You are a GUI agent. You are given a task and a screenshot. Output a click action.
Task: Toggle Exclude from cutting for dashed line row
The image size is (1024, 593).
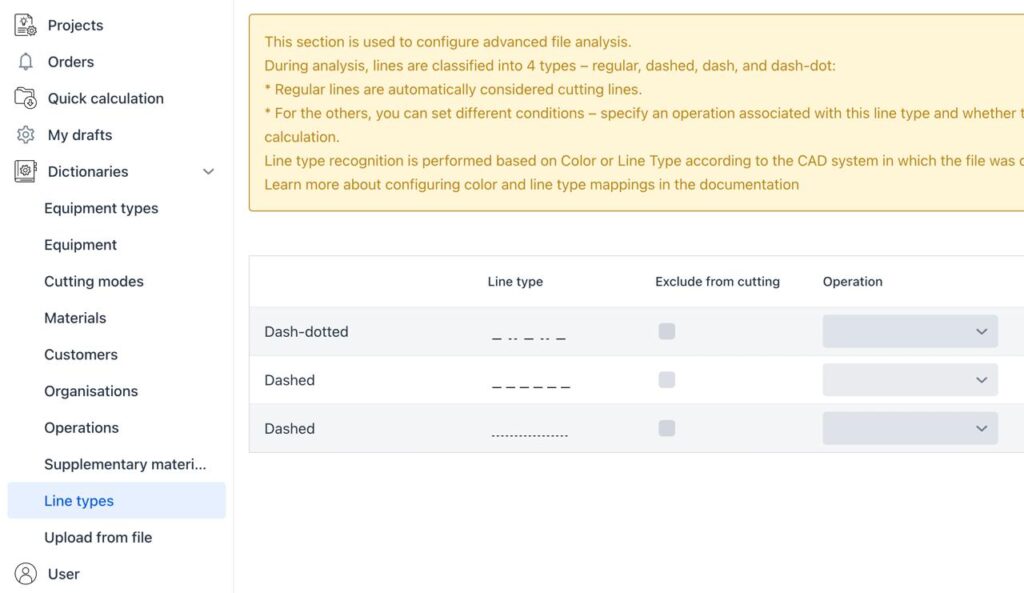[x=667, y=380]
